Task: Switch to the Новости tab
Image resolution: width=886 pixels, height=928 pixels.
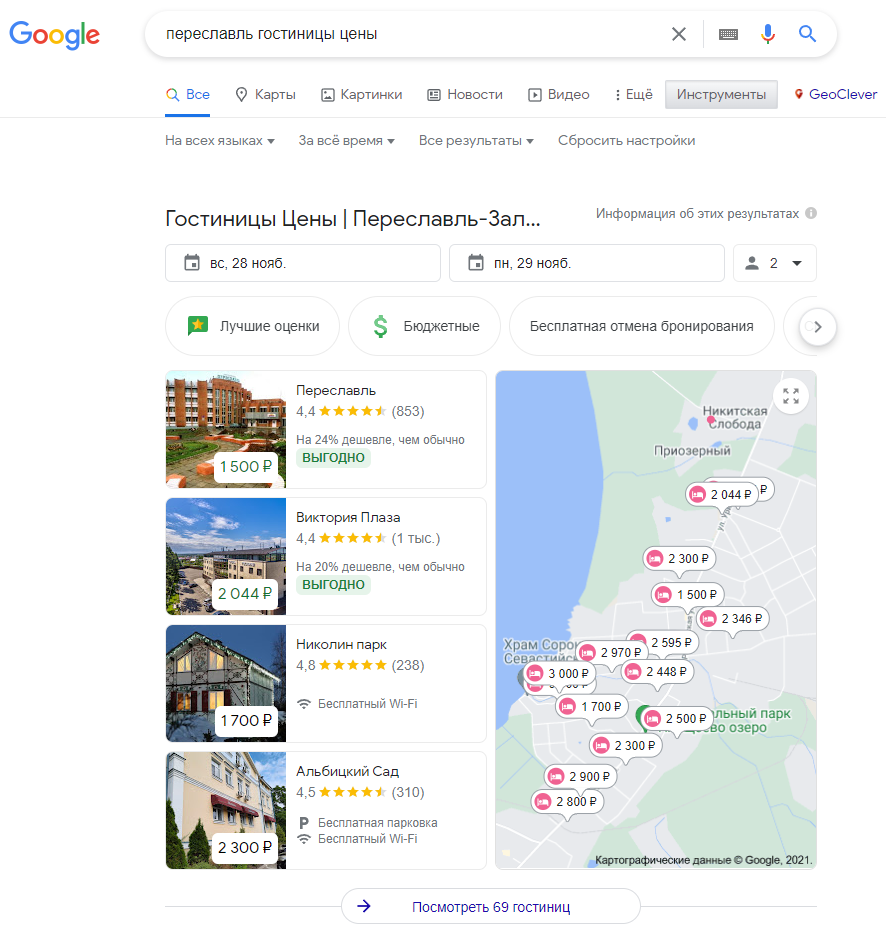Action: [x=465, y=95]
